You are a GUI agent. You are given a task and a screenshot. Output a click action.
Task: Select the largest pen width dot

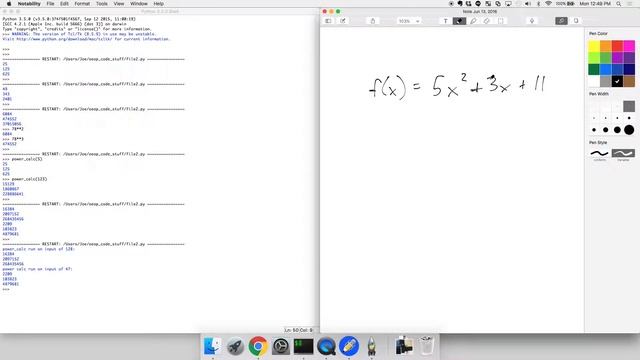(x=629, y=130)
